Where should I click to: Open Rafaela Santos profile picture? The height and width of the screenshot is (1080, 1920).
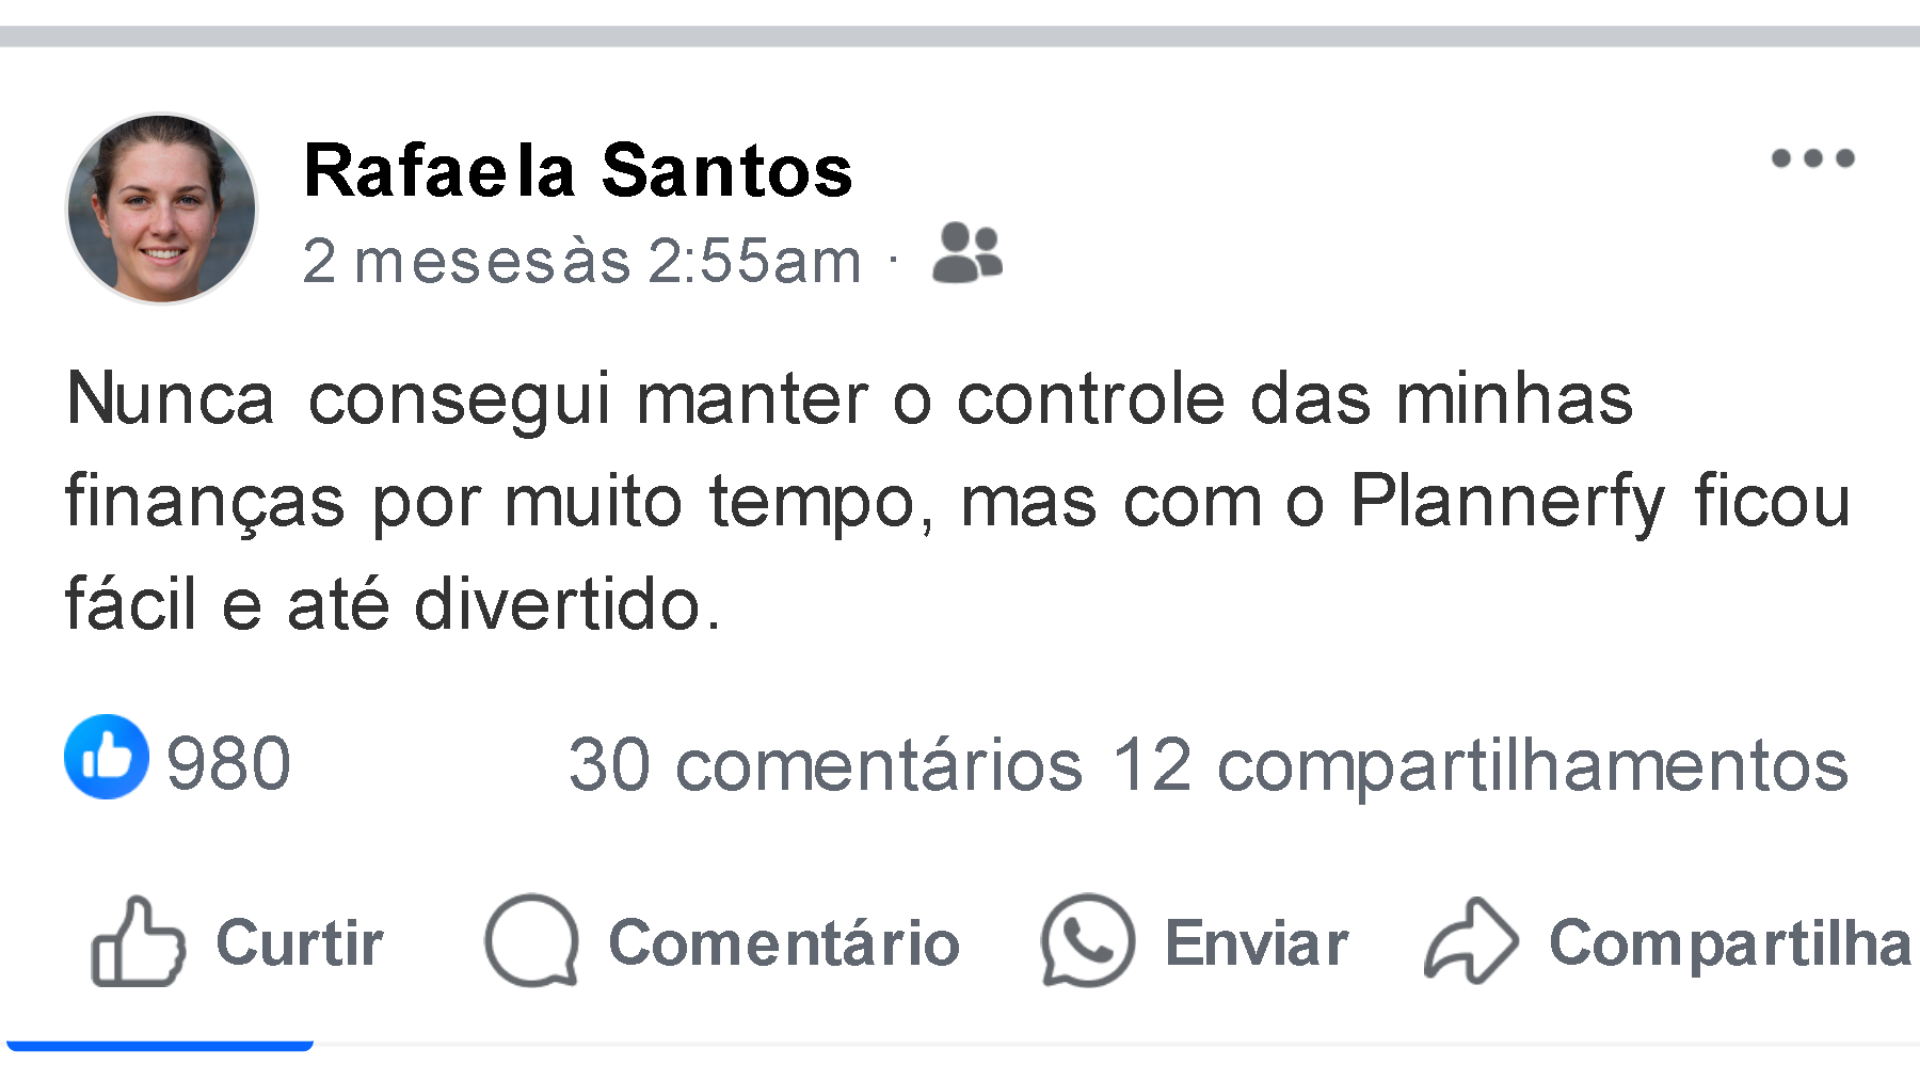coord(161,208)
